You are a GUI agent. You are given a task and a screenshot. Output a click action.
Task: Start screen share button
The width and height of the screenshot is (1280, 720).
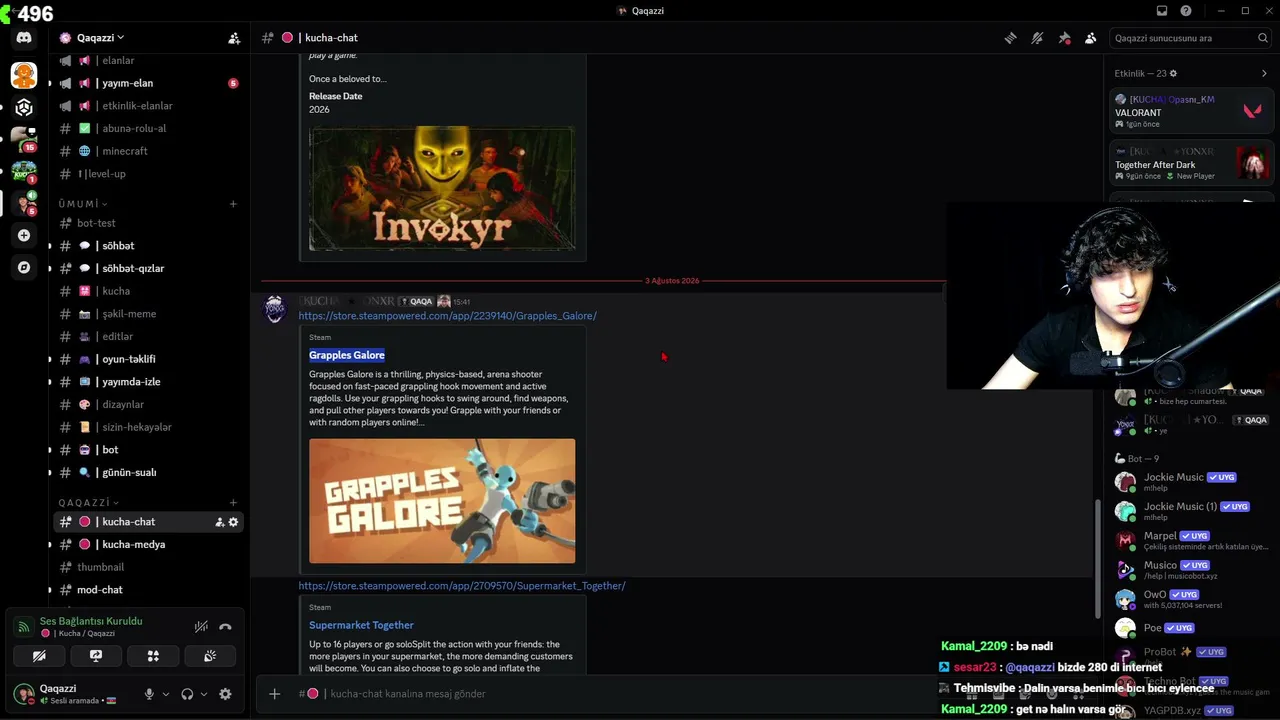click(96, 656)
